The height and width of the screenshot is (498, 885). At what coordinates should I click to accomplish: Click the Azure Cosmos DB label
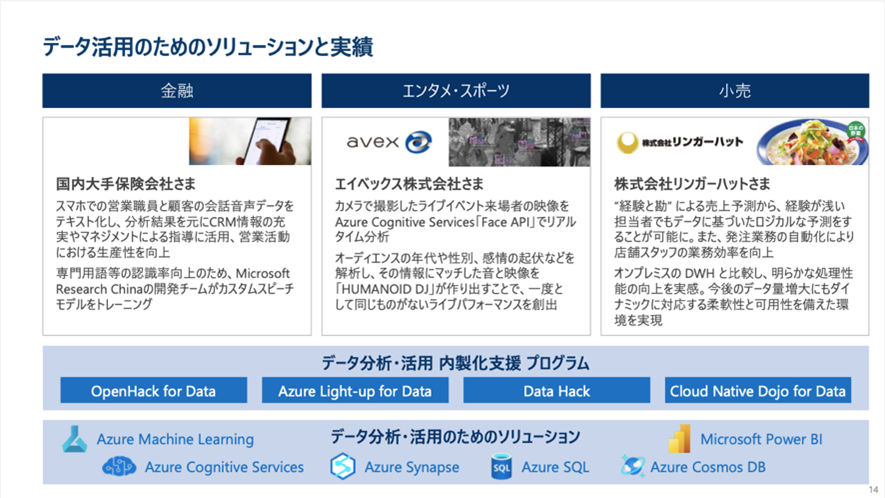[x=708, y=467]
